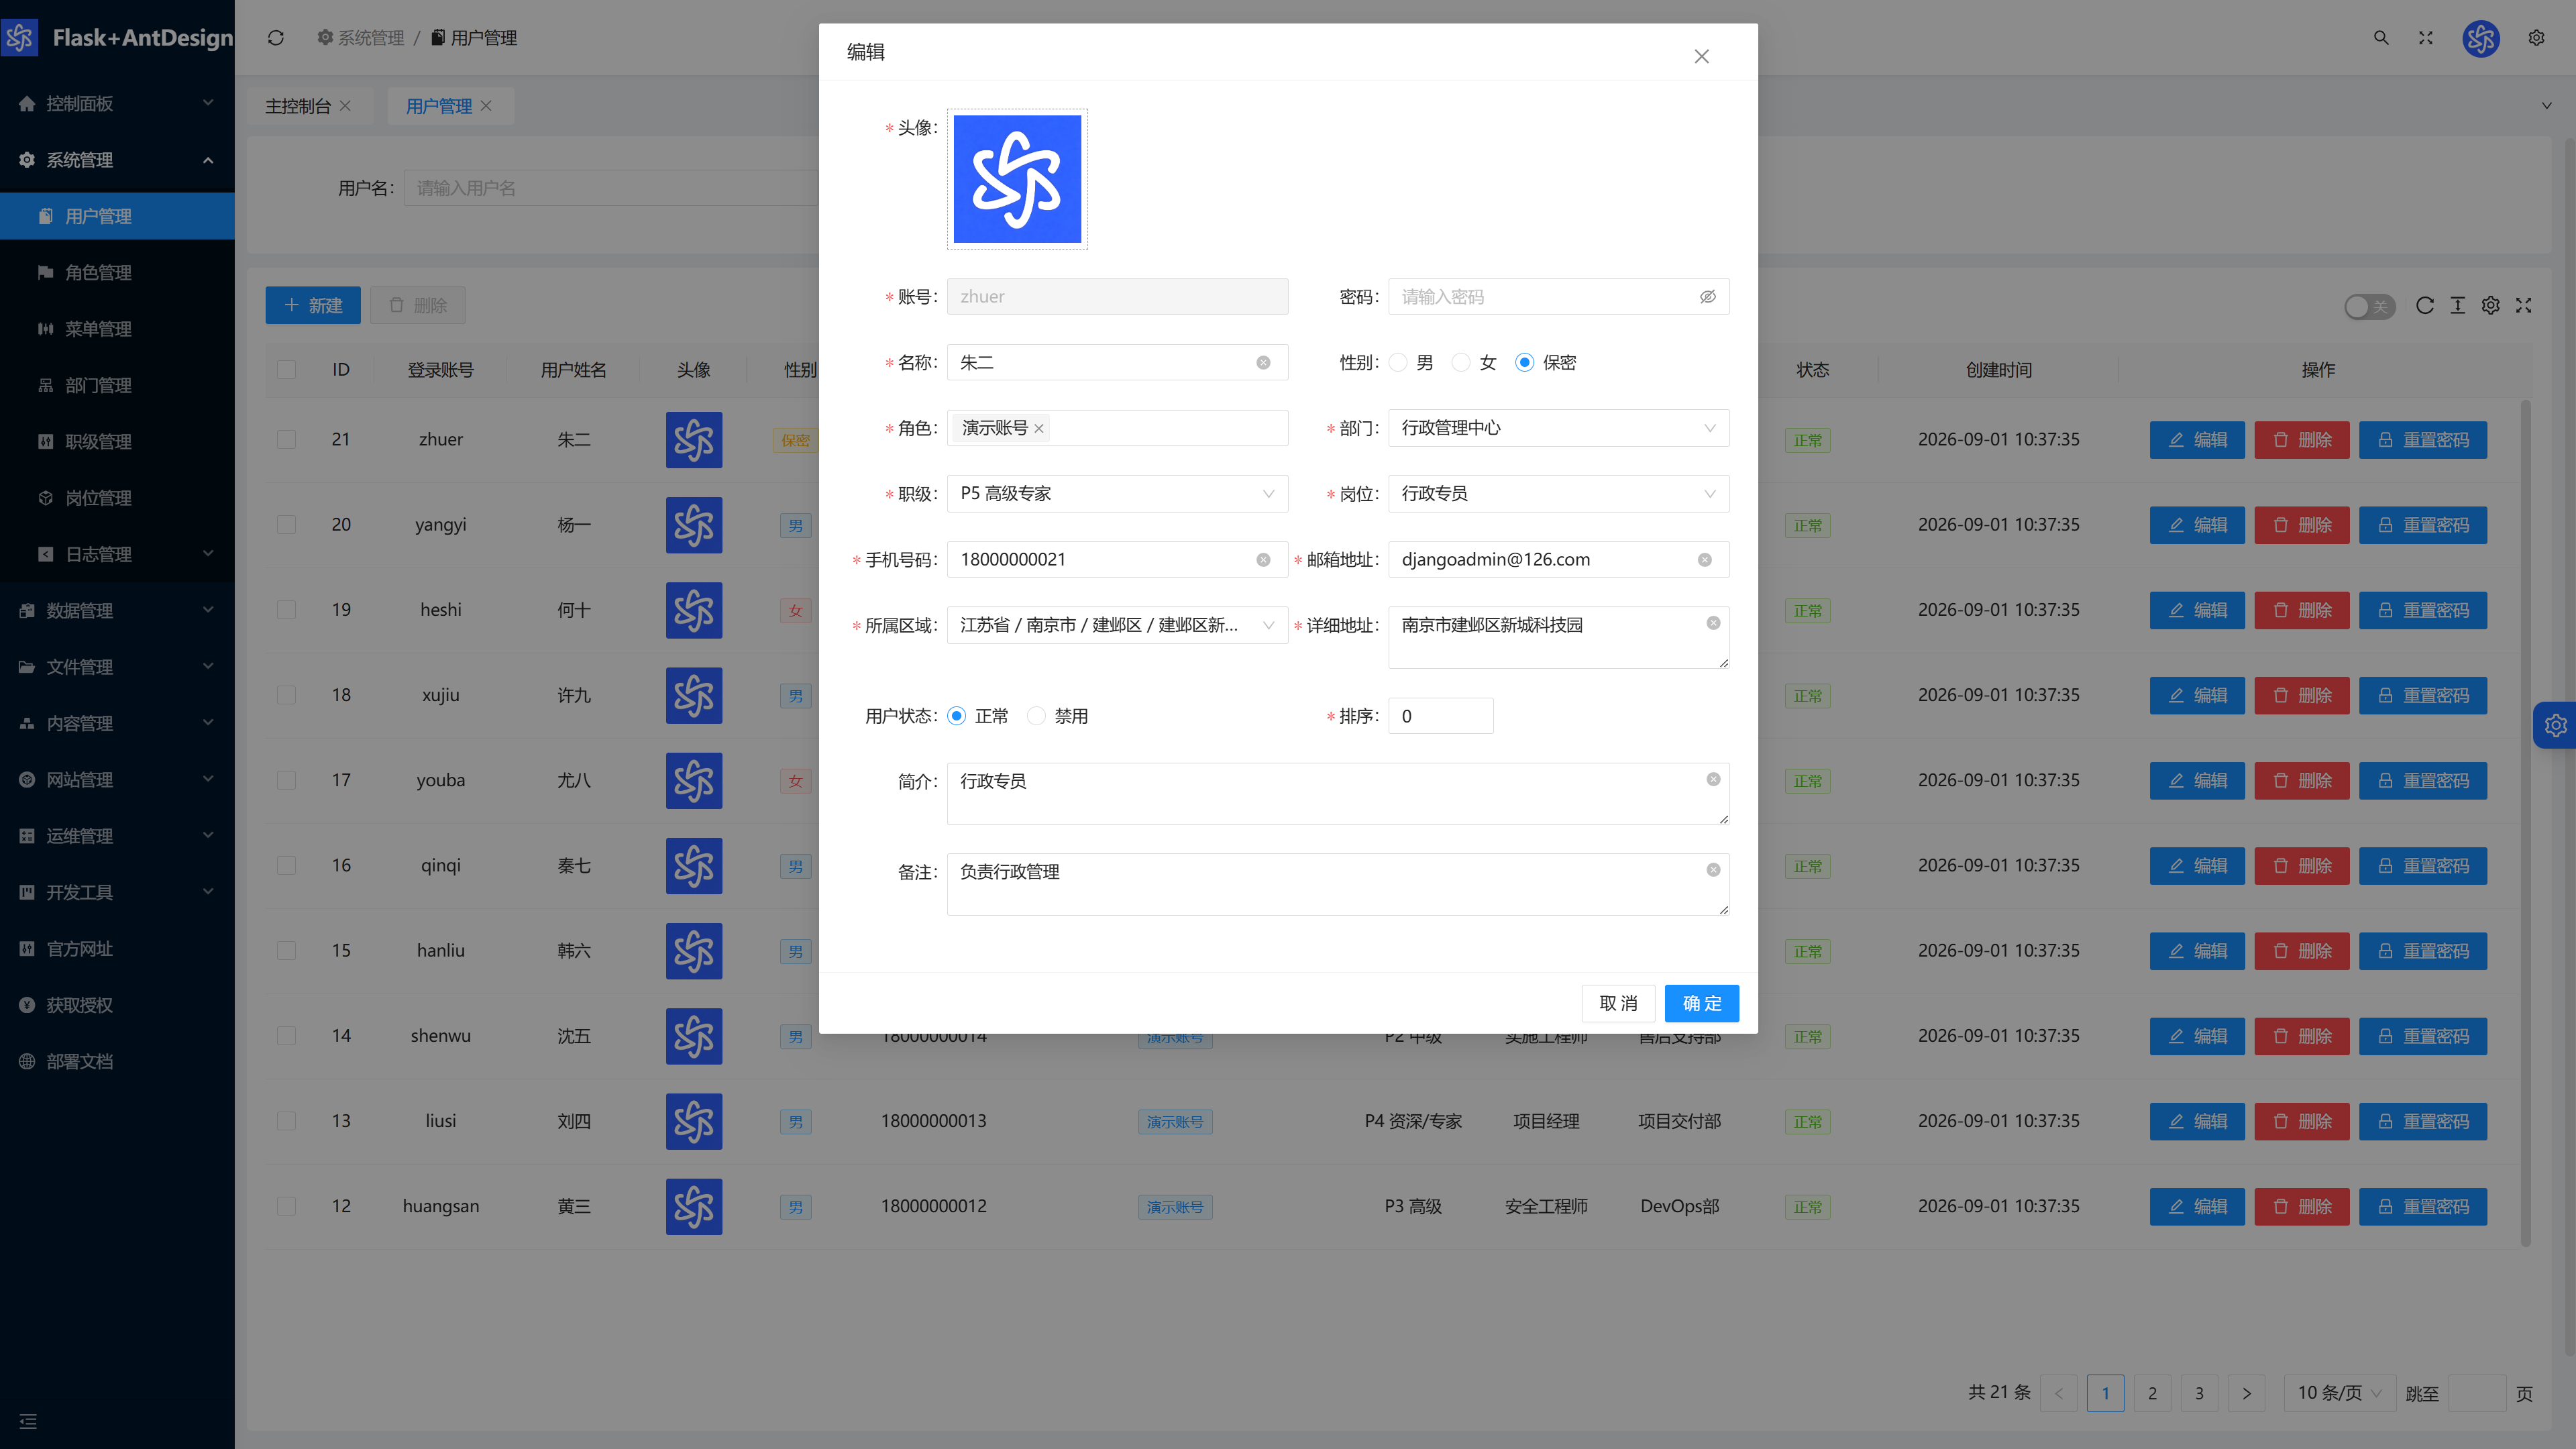Select the 男 gender radio button
Screen dimensions: 2576x1449
pyautogui.click(x=1398, y=363)
